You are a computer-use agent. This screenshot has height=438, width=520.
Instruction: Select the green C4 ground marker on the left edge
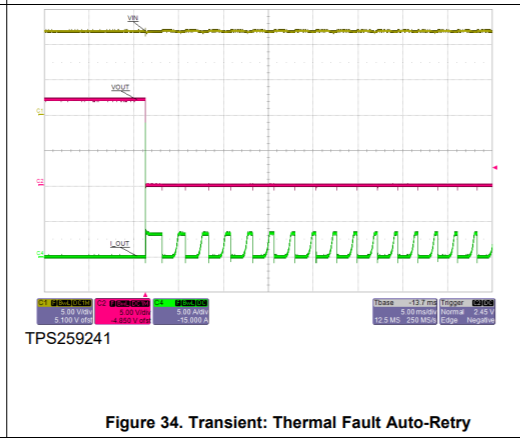[x=40, y=254]
